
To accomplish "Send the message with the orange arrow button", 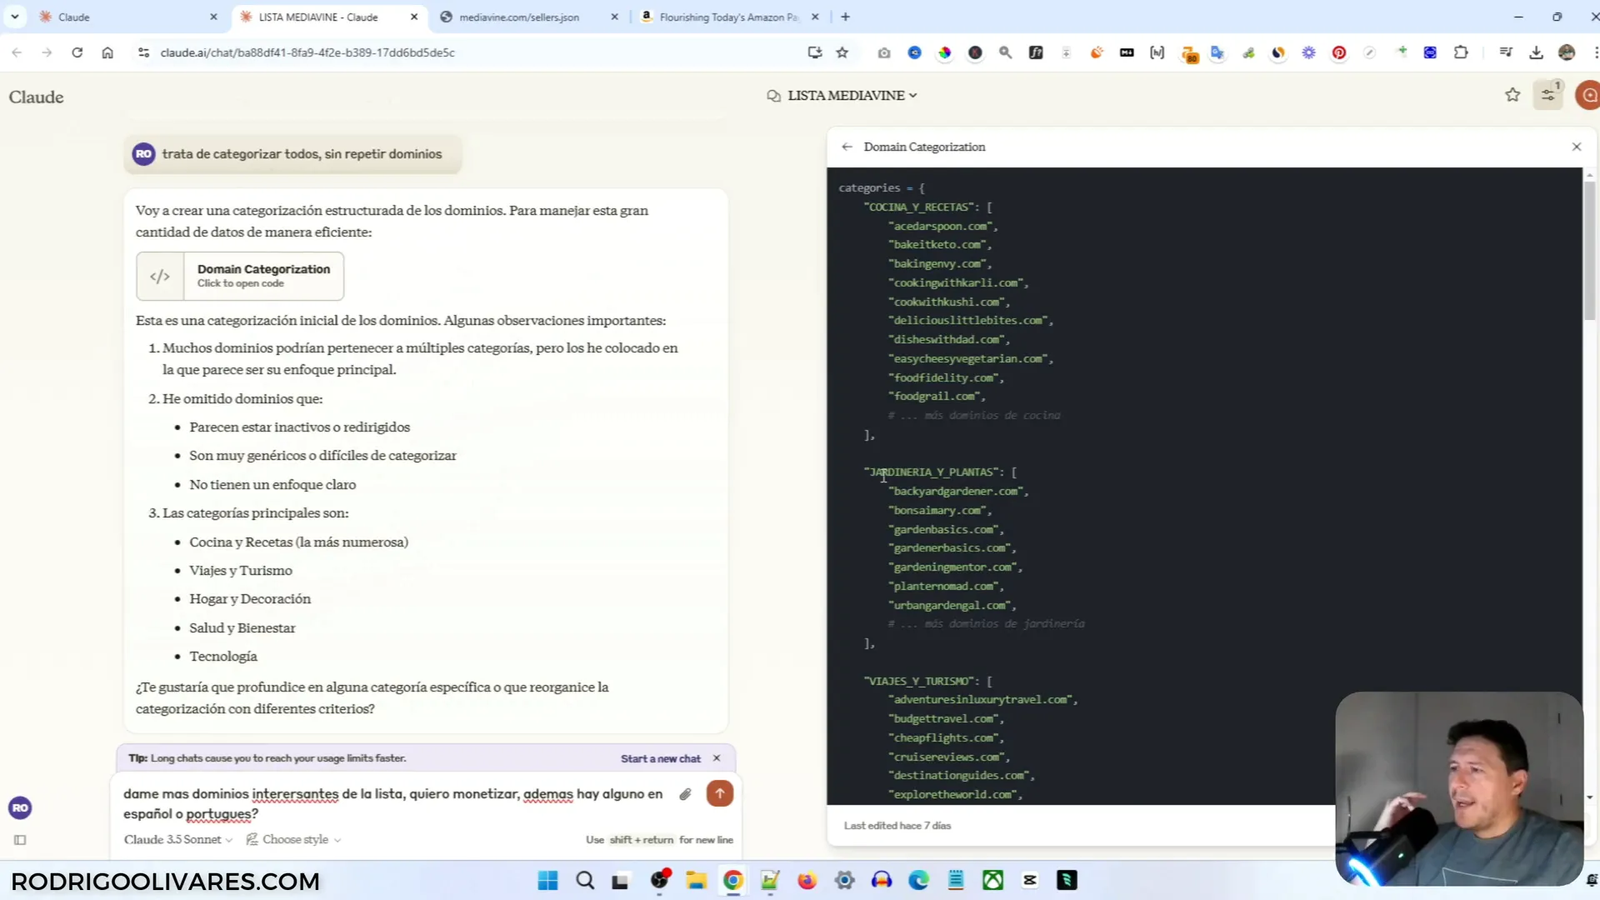I will 719,793.
